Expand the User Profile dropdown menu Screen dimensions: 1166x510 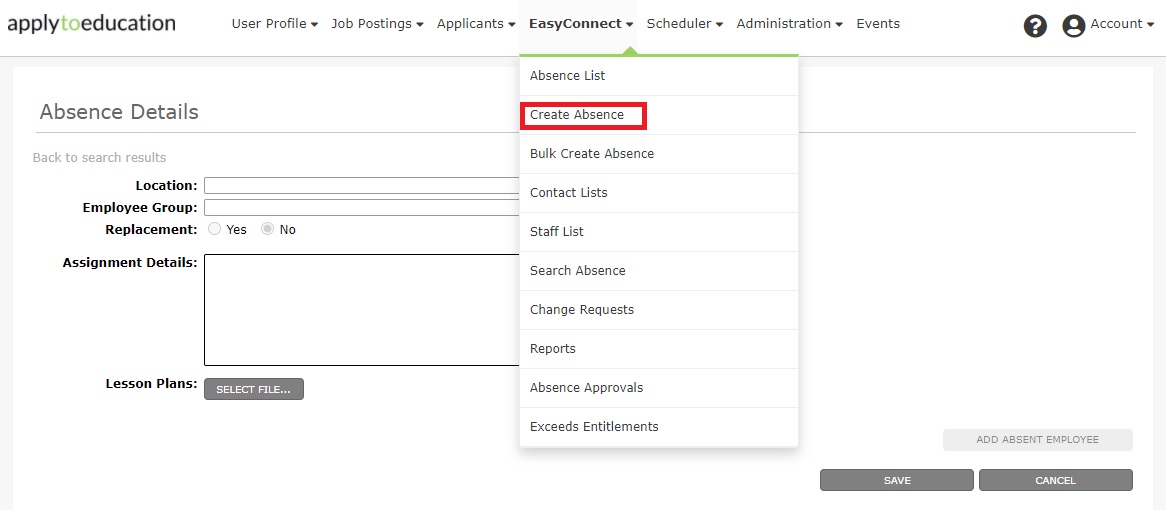click(x=275, y=24)
